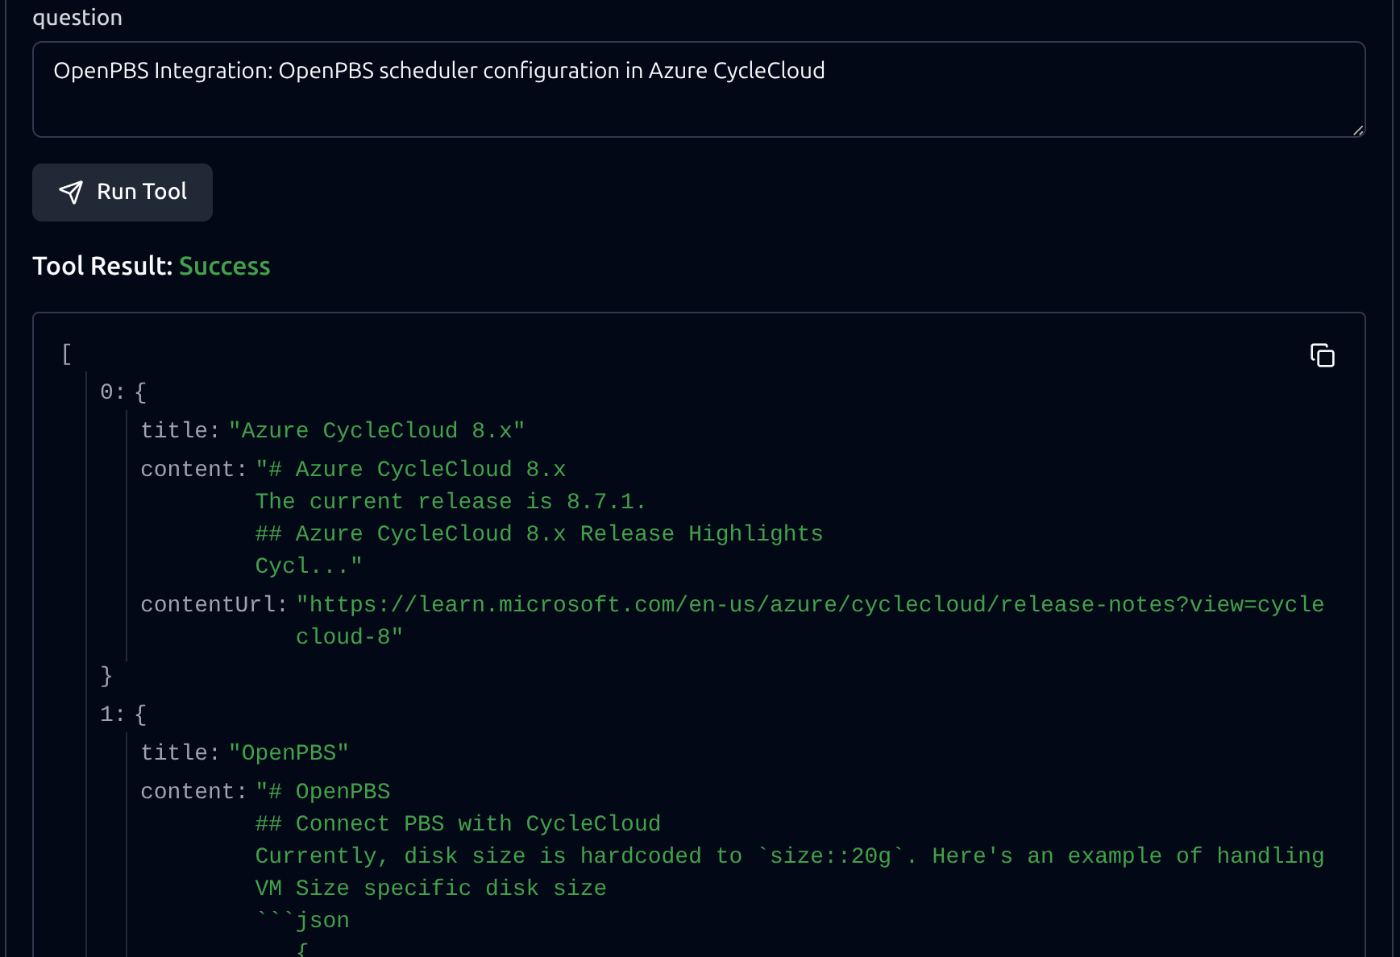
Task: Click the truncated "Cycl..." content line
Action: (309, 565)
